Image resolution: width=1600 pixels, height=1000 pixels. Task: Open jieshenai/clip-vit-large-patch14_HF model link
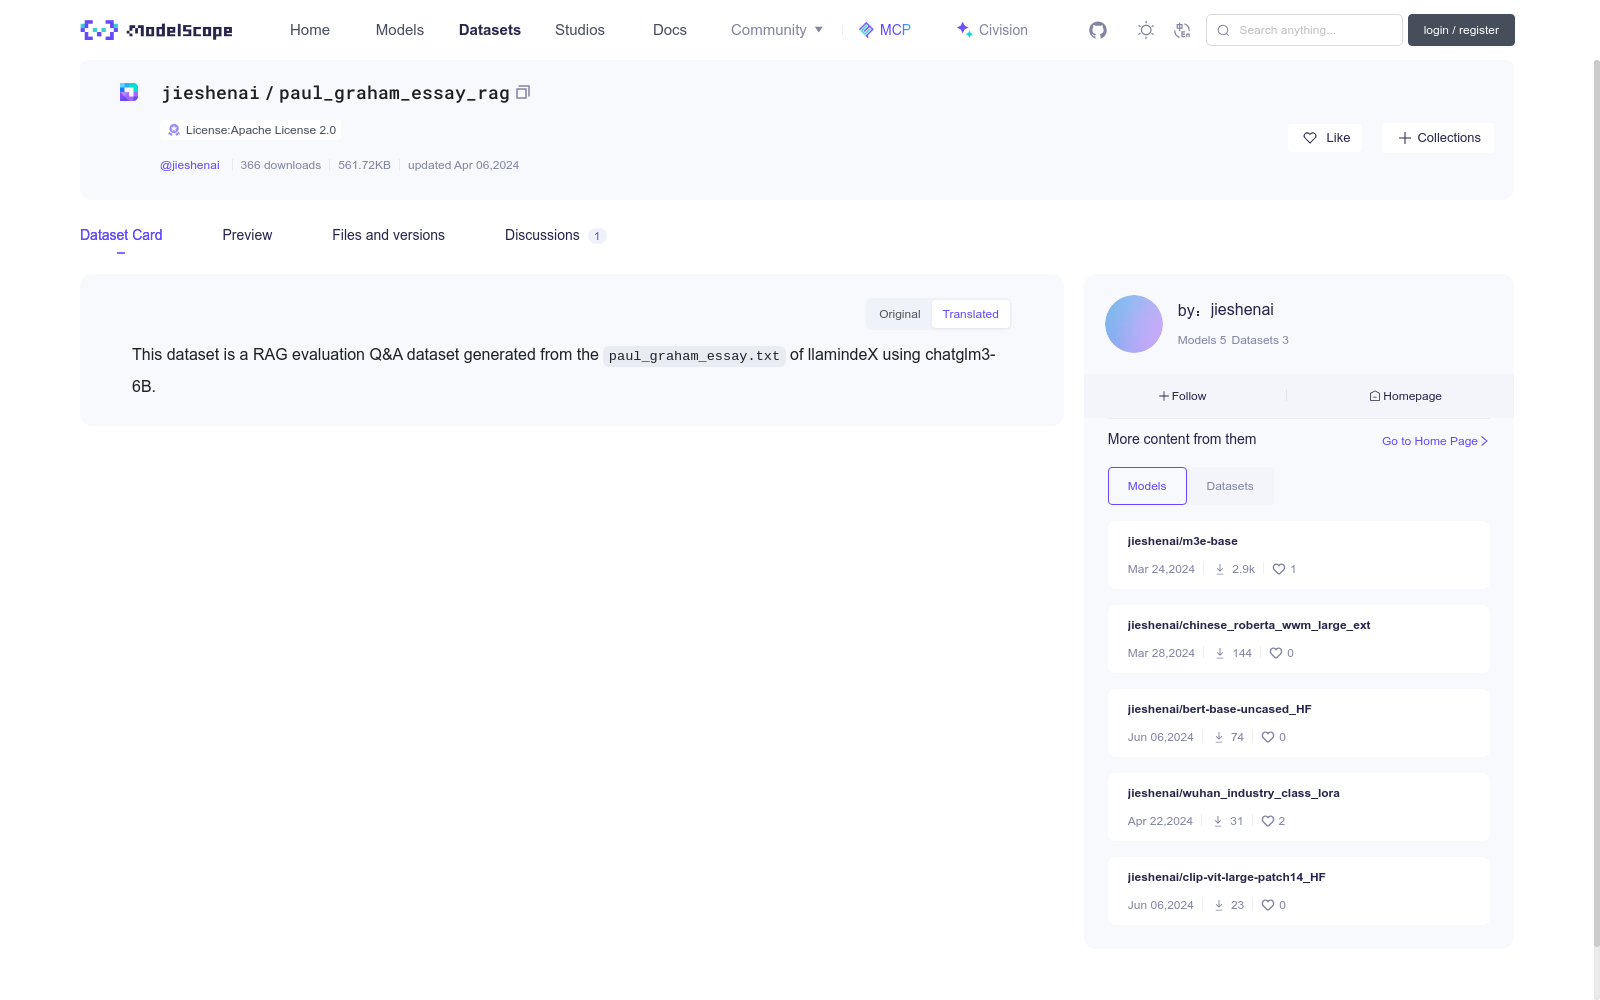coord(1226,877)
